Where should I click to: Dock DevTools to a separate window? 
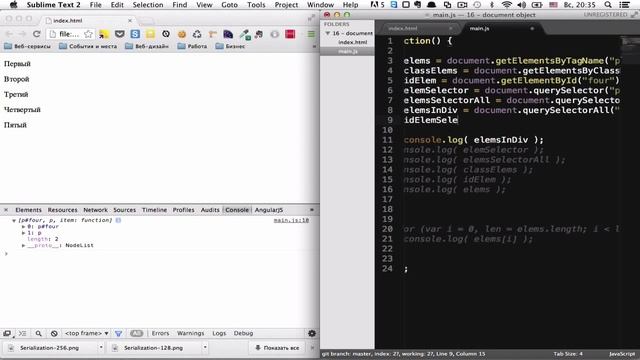pyautogui.click(x=7, y=333)
